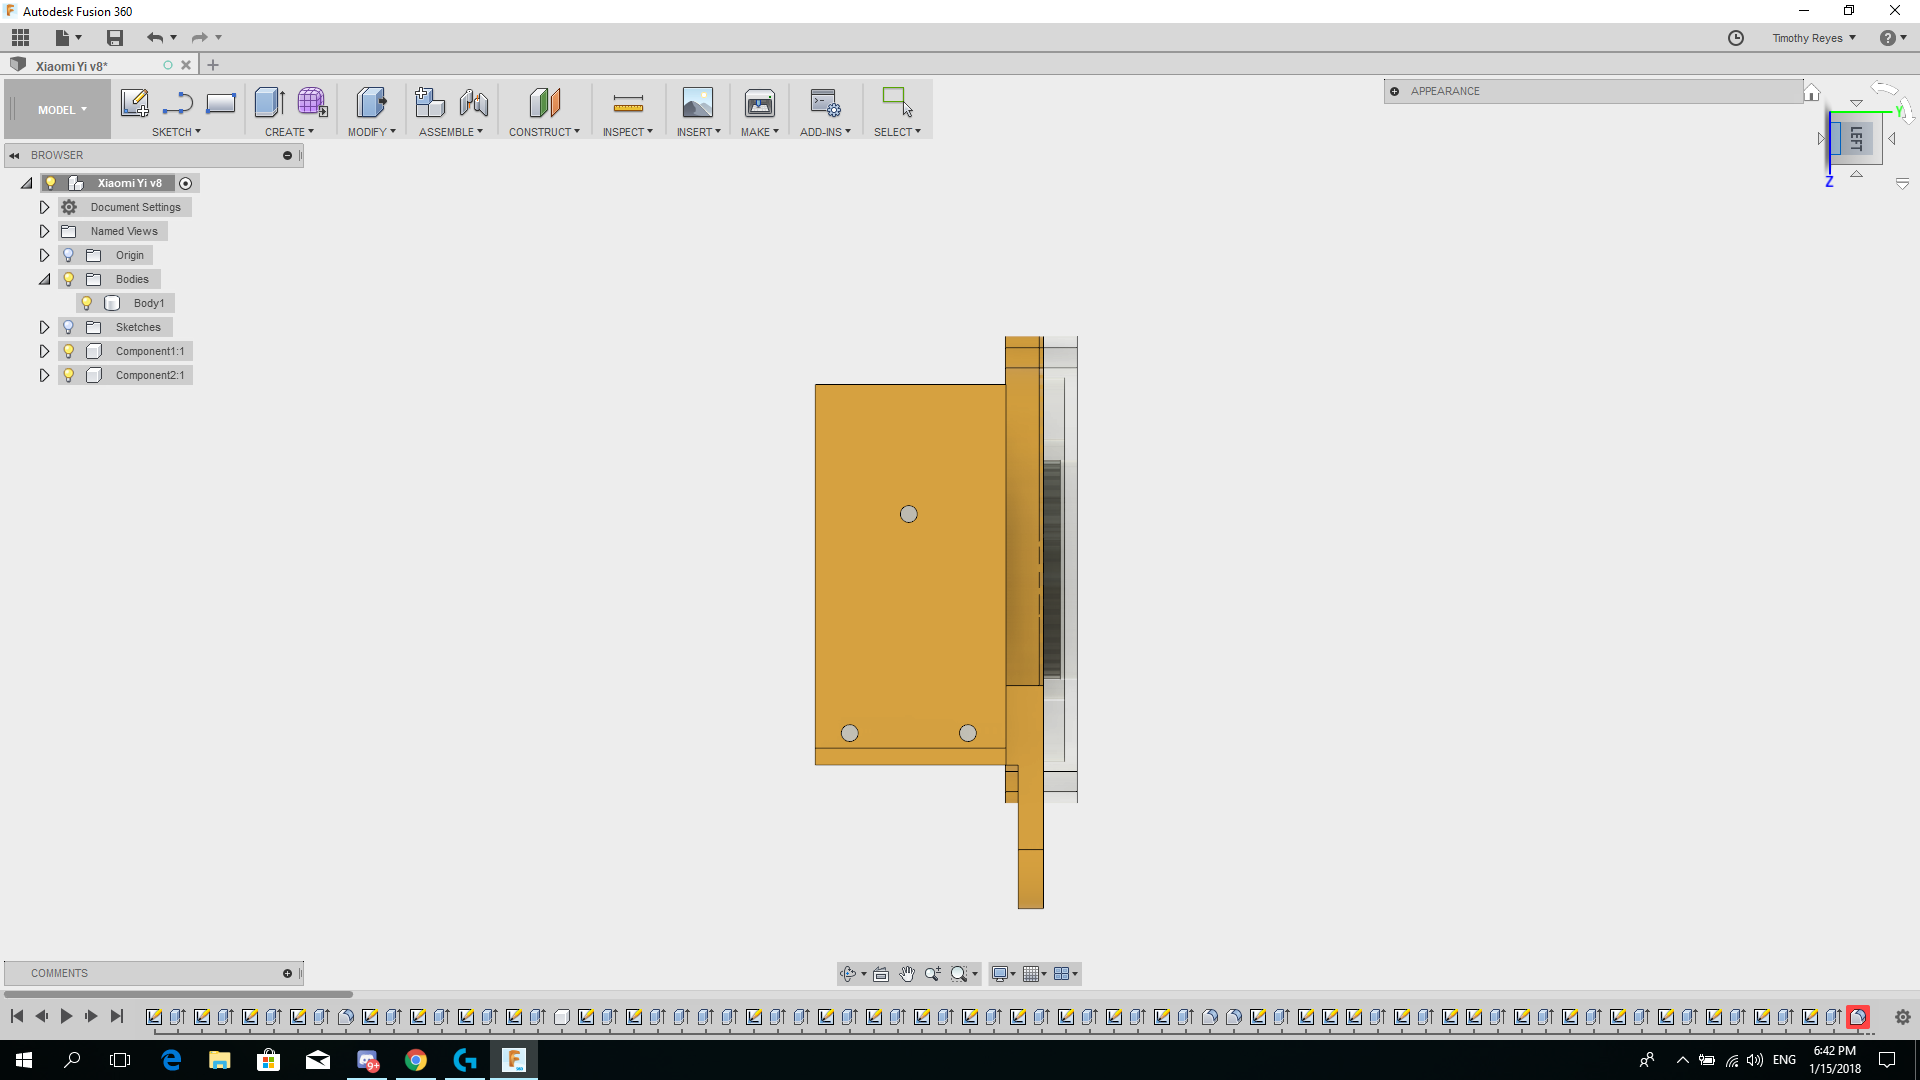The width and height of the screenshot is (1920, 1080).
Task: Expand the COMMENTS panel
Action: coord(287,973)
